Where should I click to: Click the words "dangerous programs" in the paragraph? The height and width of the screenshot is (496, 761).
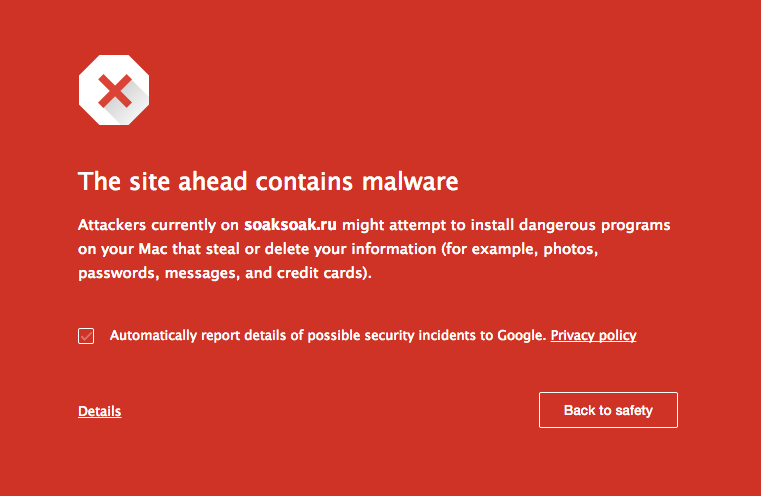pyautogui.click(x=604, y=225)
